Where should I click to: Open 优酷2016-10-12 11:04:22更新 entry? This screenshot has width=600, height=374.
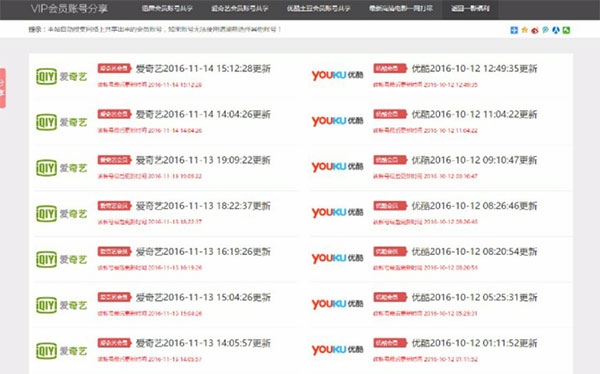click(x=474, y=114)
